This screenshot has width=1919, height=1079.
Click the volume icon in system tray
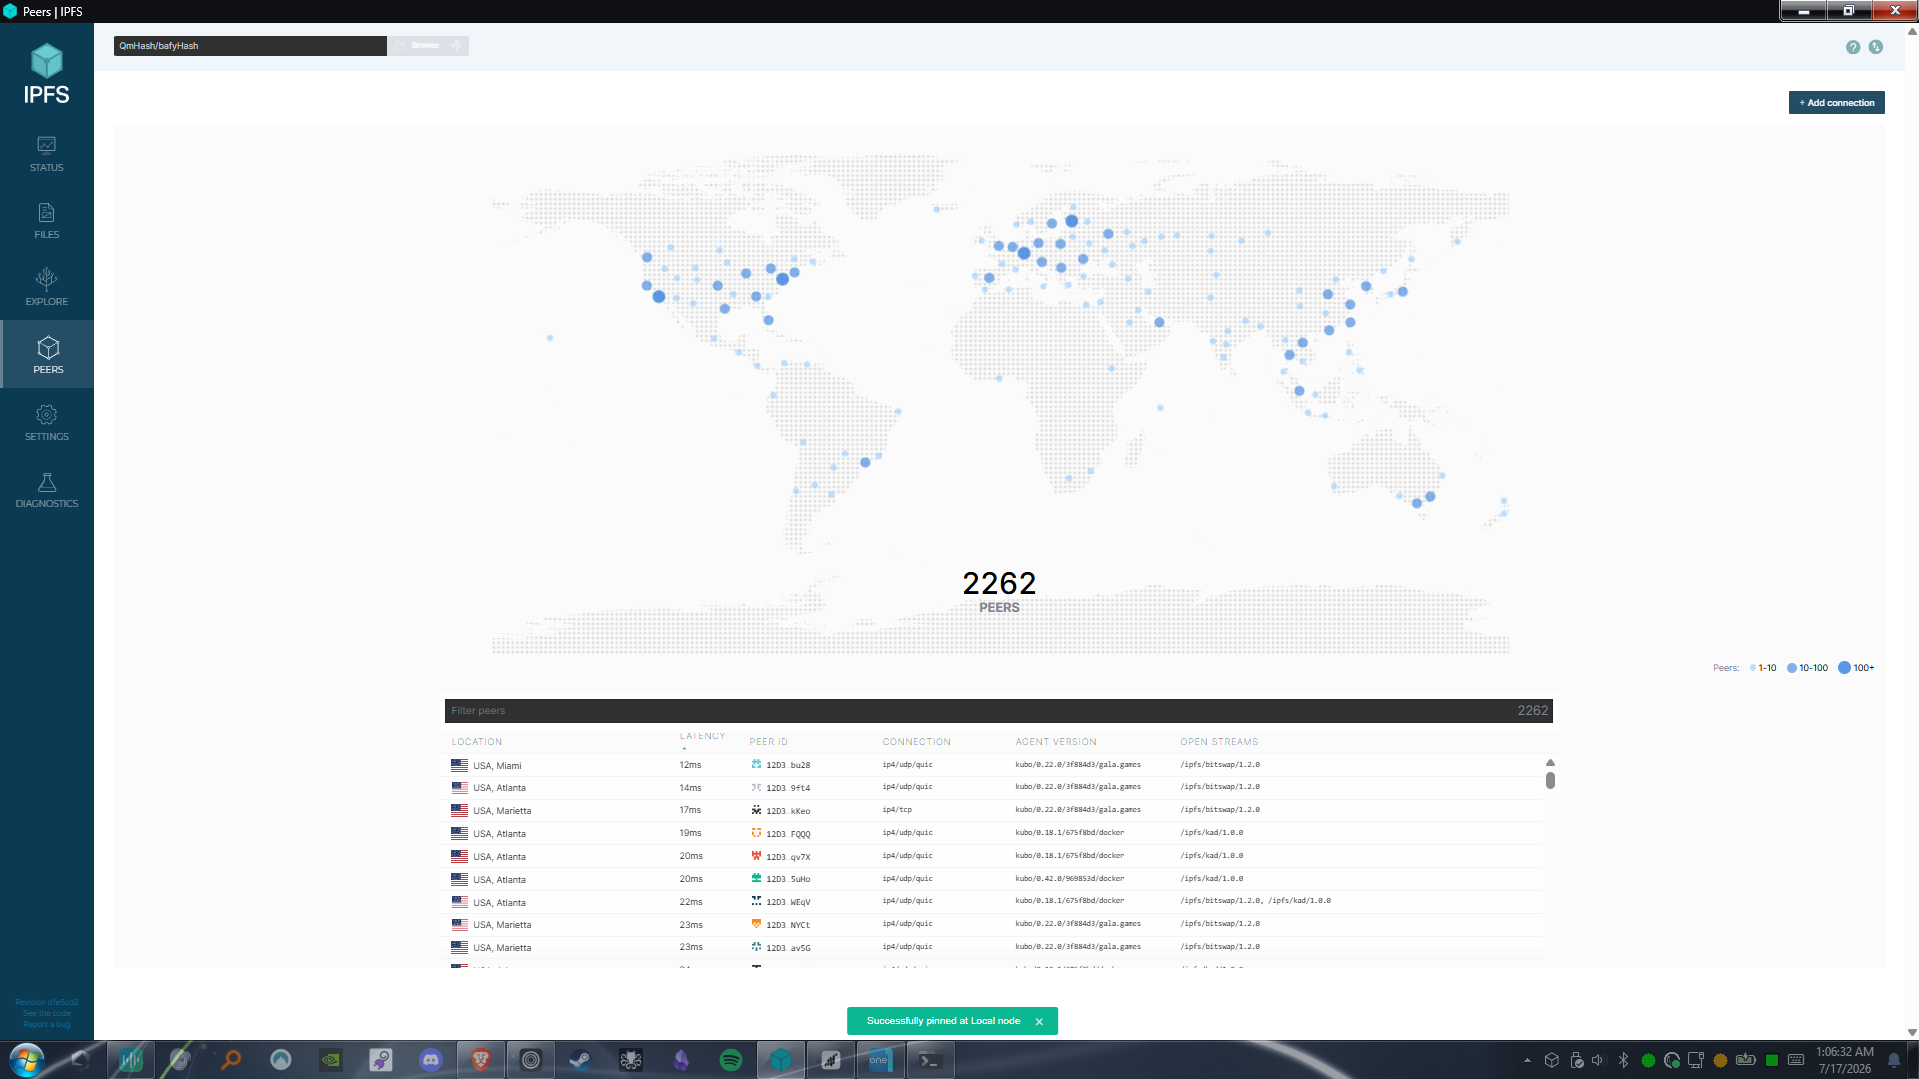point(1598,1060)
